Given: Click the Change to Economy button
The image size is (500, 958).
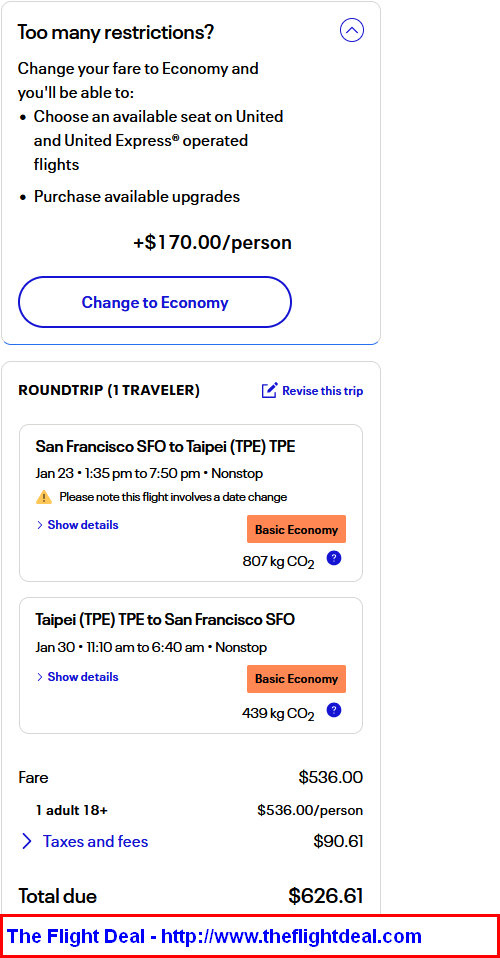Looking at the screenshot, I should coord(155,302).
